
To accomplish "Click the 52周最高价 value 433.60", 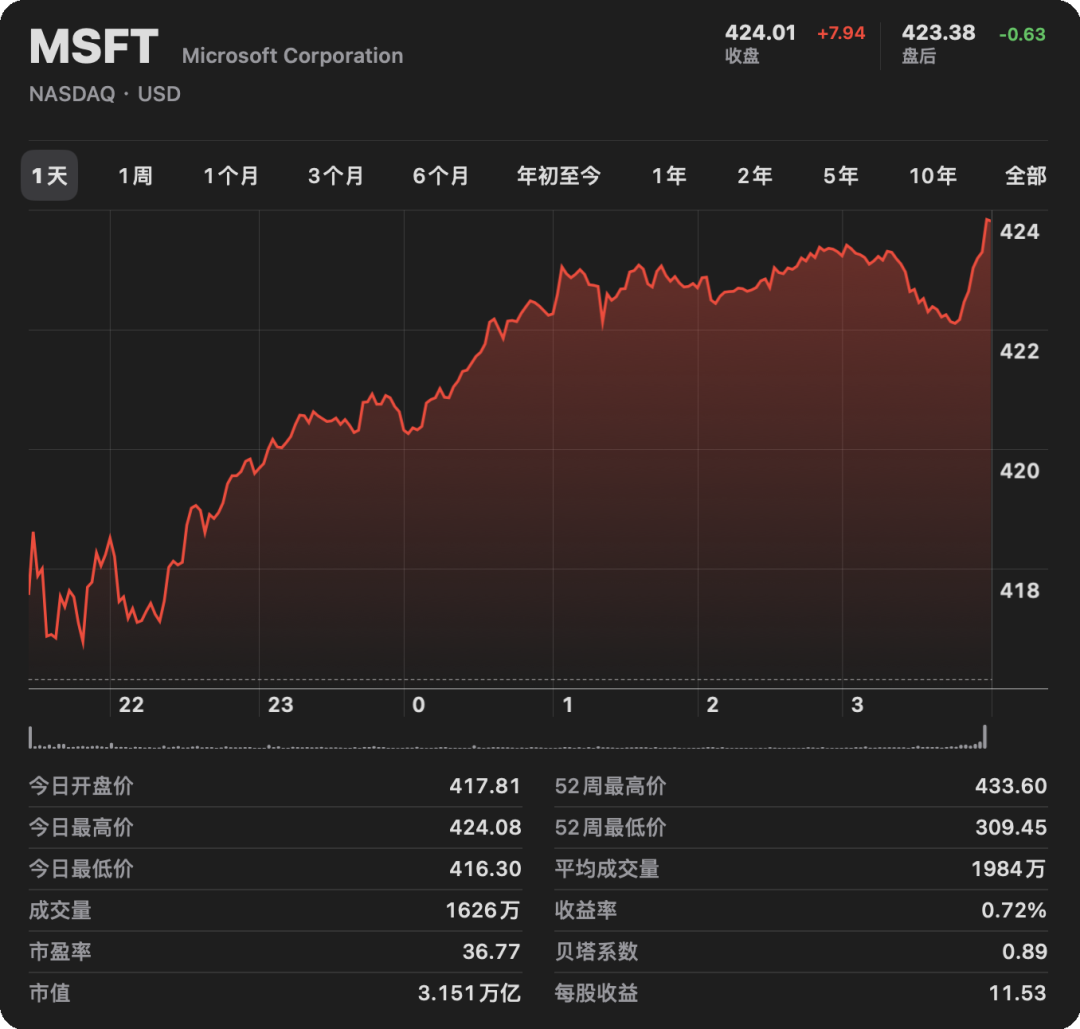I will (1010, 786).
